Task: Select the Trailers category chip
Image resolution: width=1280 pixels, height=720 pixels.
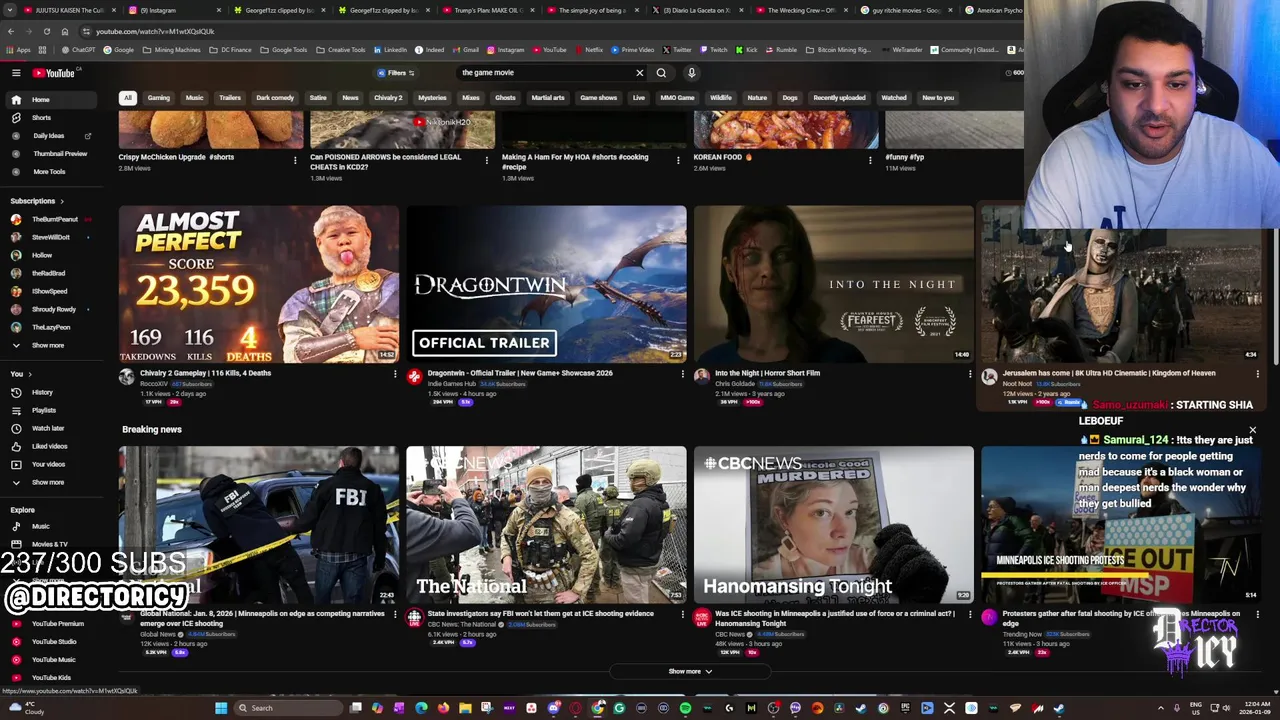Action: coord(230,98)
